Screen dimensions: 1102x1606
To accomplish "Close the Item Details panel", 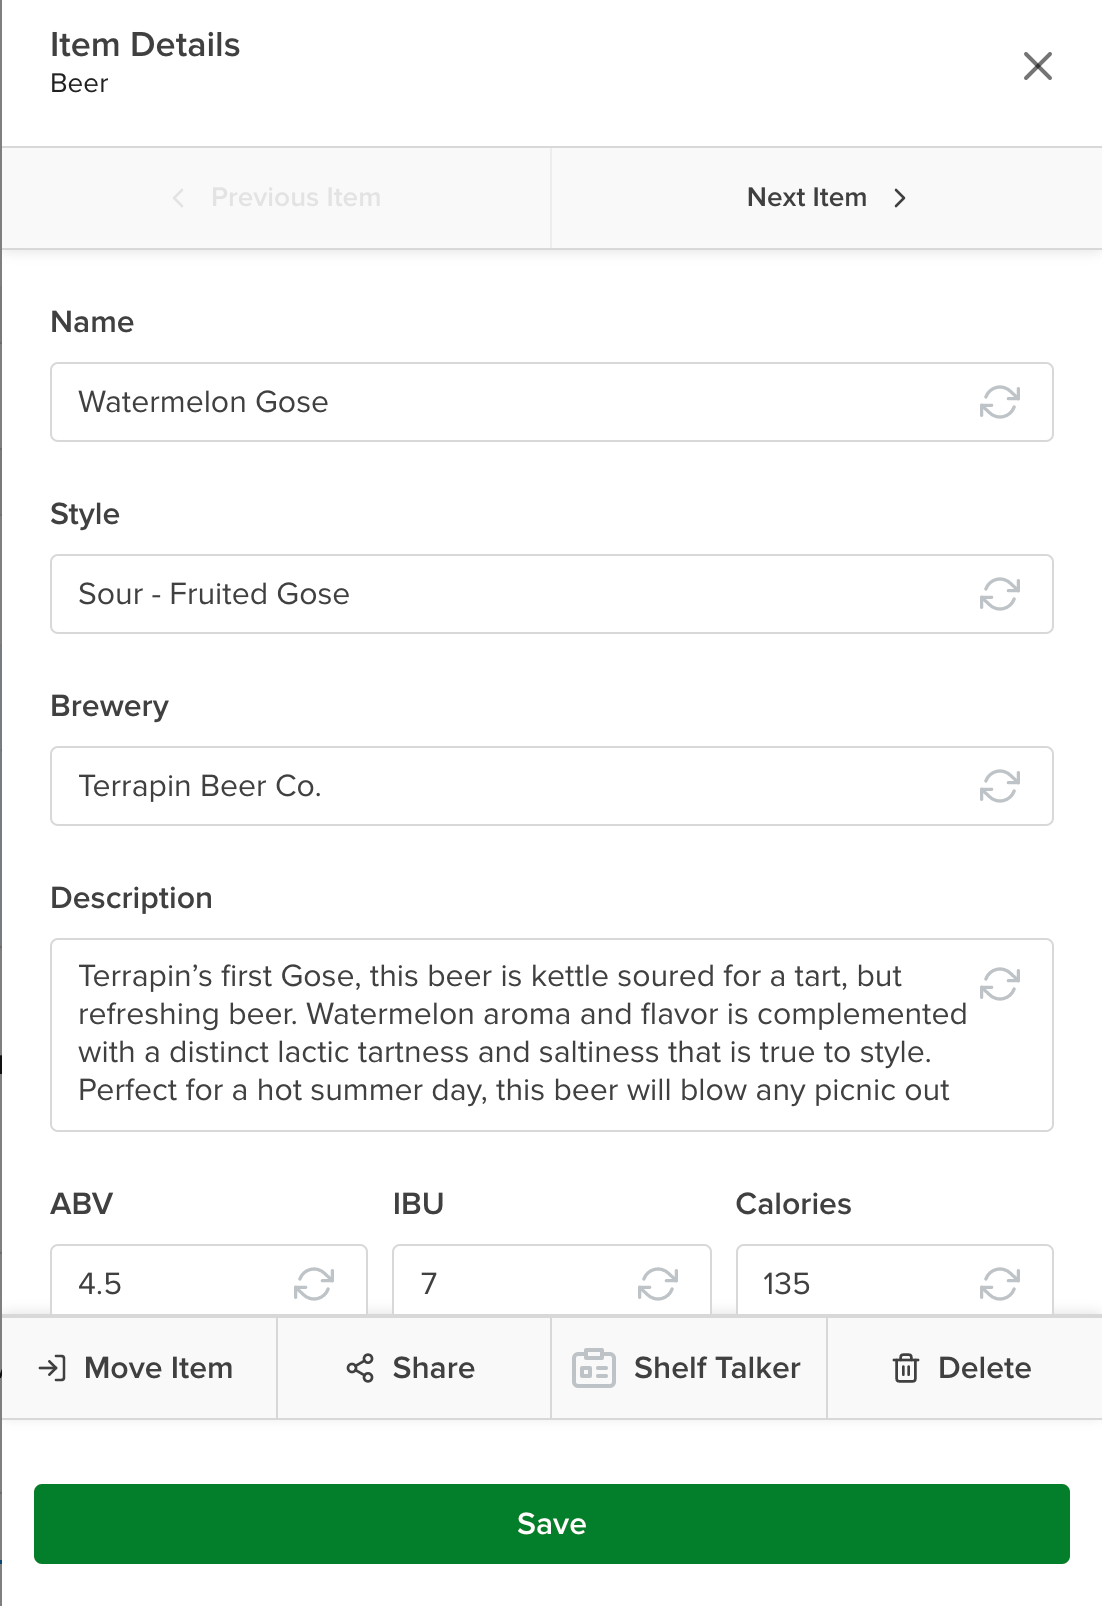I will (x=1038, y=66).
